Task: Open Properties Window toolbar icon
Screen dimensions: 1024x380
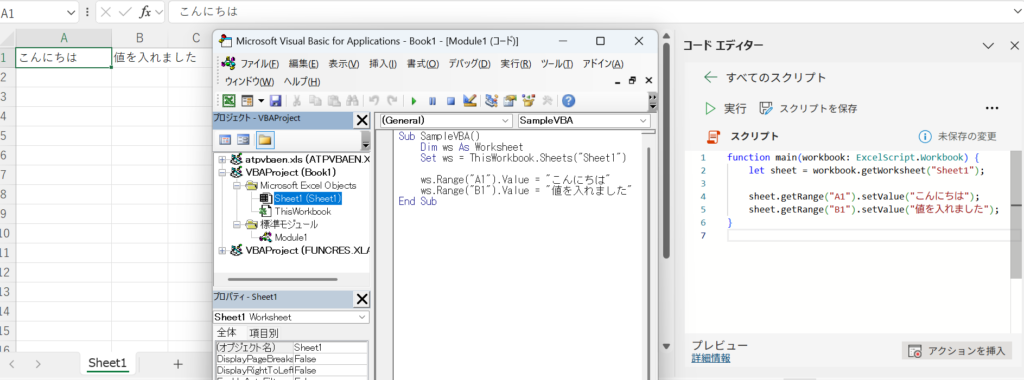Action: coord(510,101)
